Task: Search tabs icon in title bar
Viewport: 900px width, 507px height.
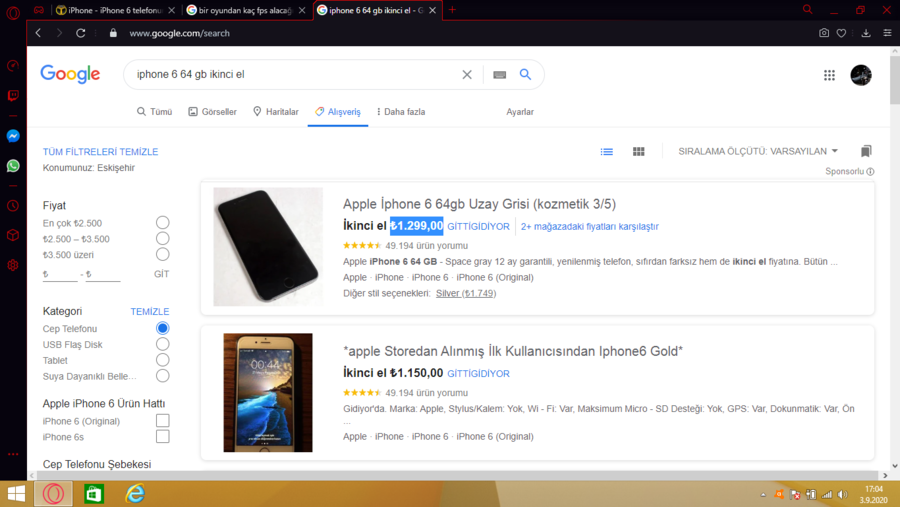Action: click(808, 10)
